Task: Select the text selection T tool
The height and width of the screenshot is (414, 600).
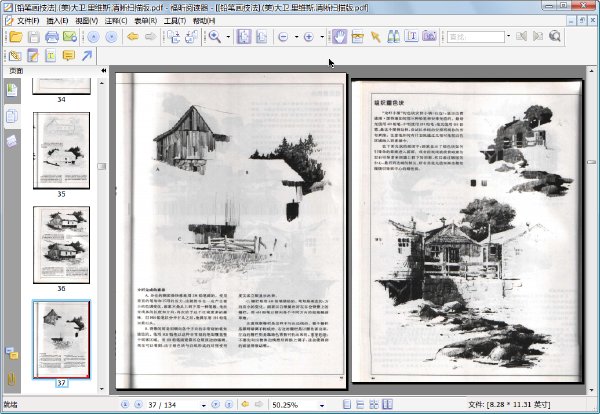Action: pos(411,36)
